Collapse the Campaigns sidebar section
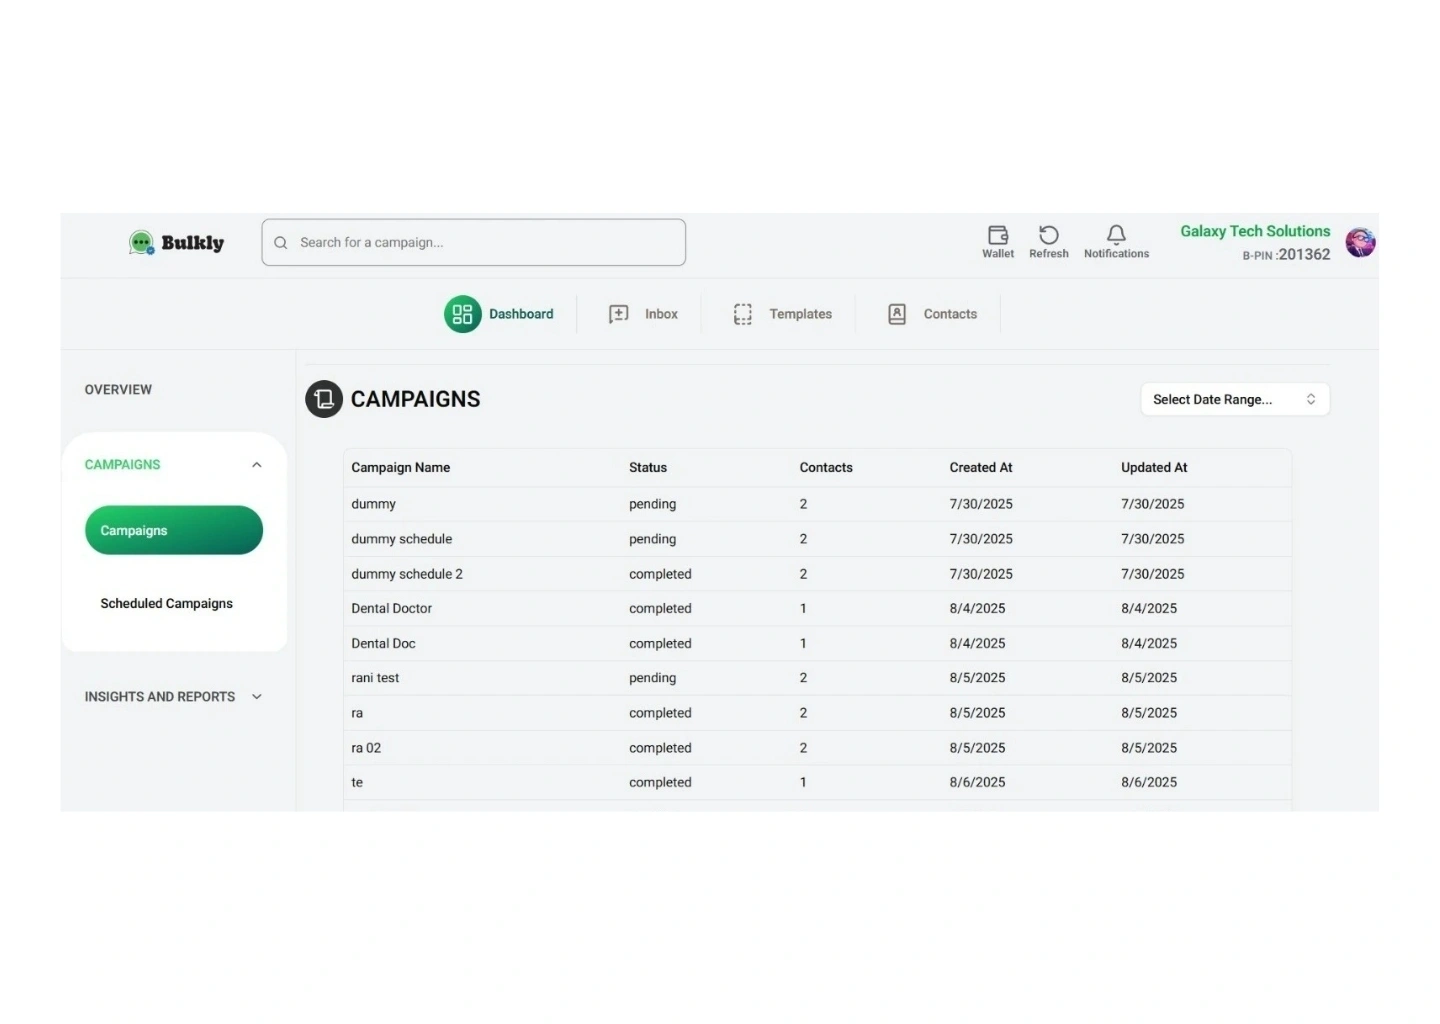 click(257, 465)
